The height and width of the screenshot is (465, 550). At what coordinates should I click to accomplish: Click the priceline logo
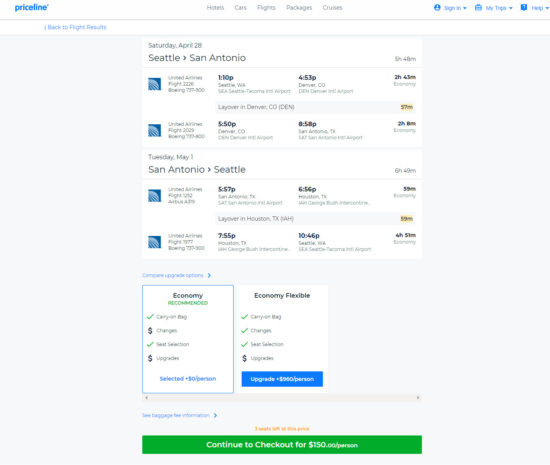[32, 7]
